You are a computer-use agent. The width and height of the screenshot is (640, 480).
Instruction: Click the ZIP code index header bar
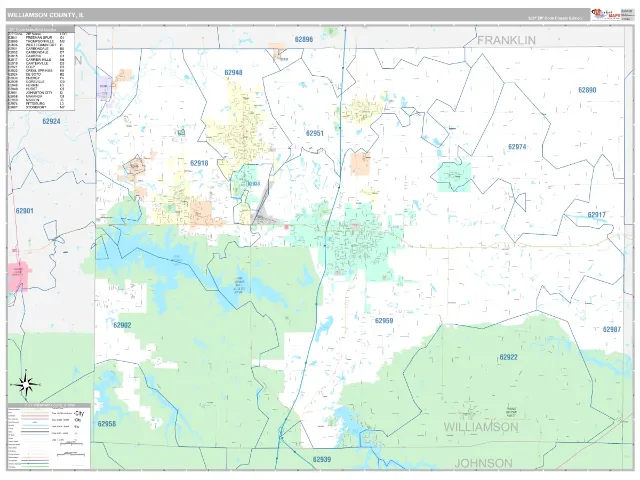41,29
